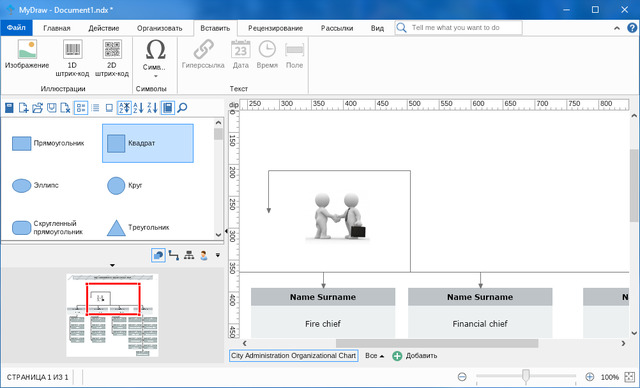Click the zoom slider handle

pos(526,376)
